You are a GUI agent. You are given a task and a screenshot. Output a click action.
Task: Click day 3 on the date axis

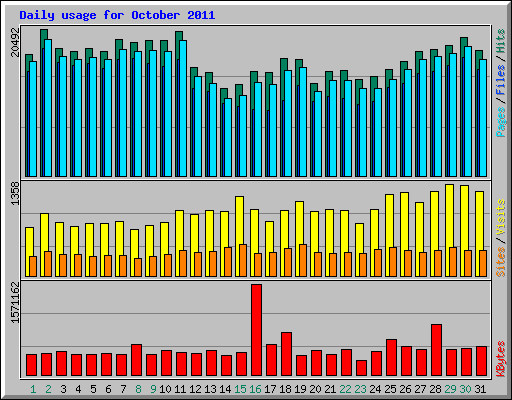[x=63, y=389]
